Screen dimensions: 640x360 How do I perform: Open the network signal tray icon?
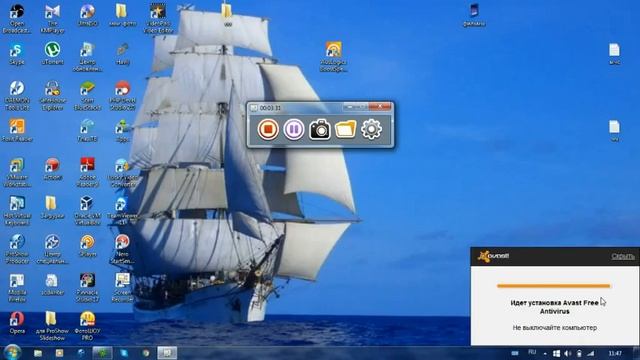[591, 353]
